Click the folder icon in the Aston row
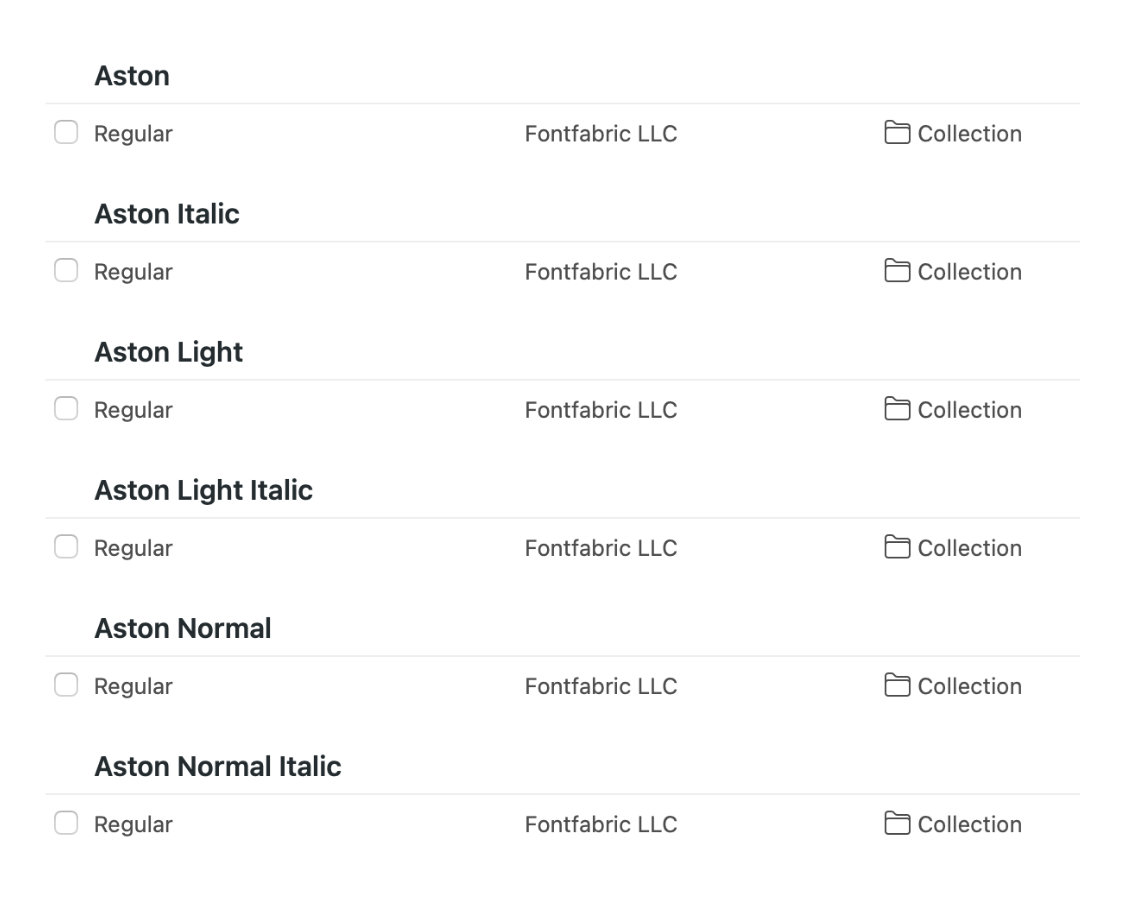Image resolution: width=1128 pixels, height=912 pixels. pyautogui.click(x=897, y=133)
